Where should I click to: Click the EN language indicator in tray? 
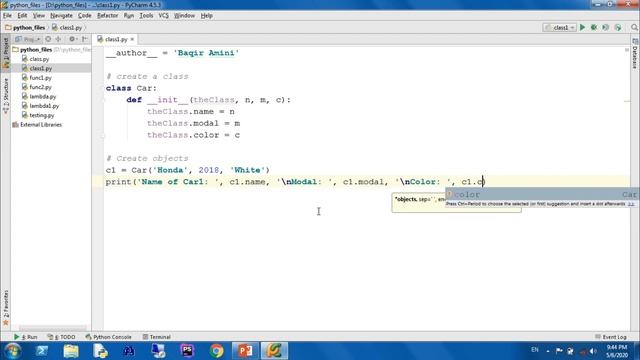[x=535, y=350]
